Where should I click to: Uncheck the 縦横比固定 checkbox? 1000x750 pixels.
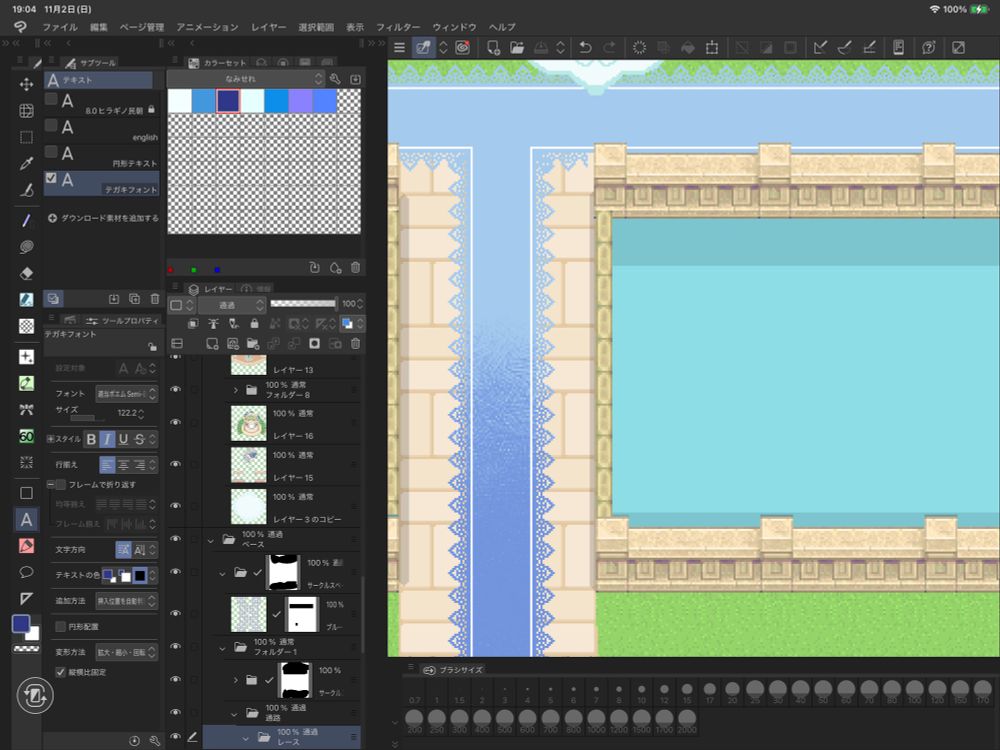tap(61, 672)
